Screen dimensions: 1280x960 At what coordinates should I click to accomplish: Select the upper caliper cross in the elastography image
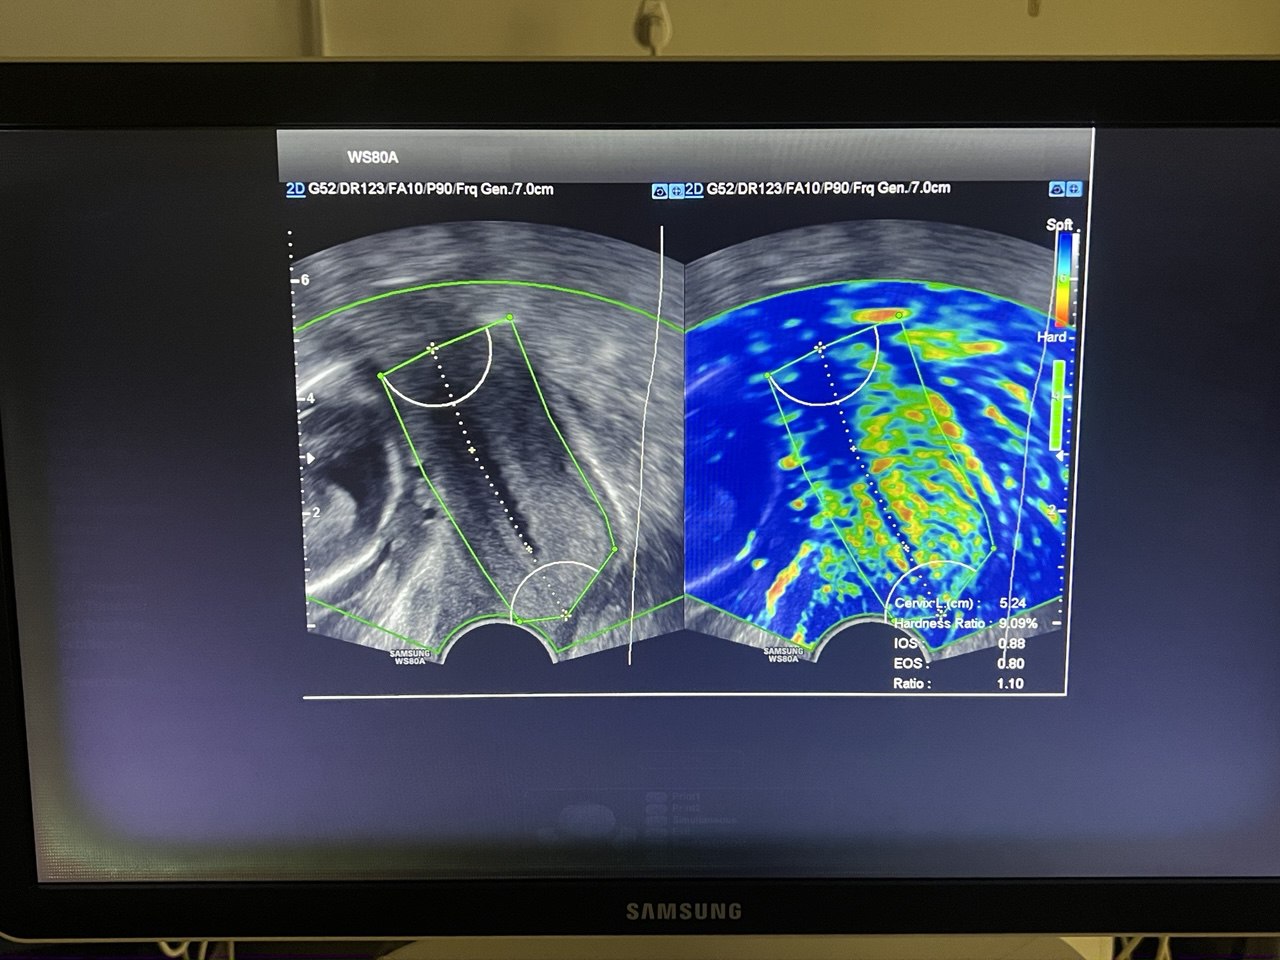click(819, 347)
